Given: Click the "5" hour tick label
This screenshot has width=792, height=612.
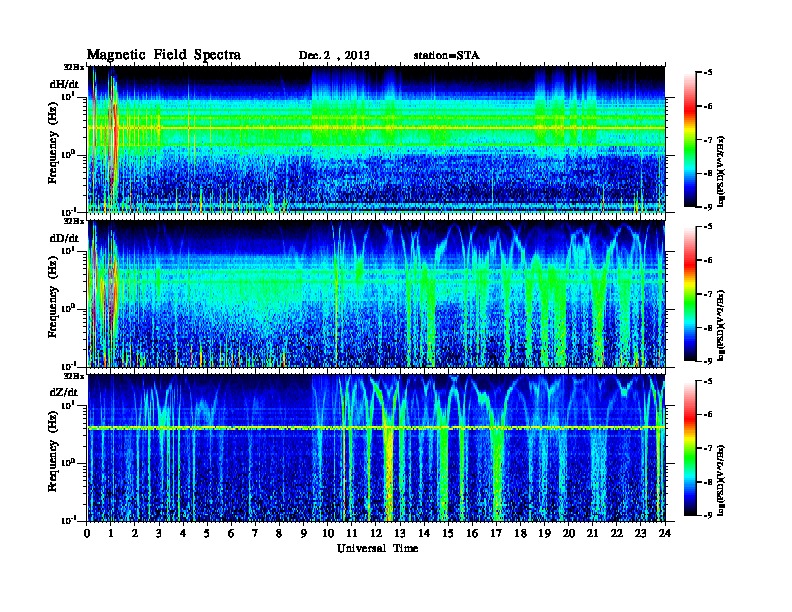Looking at the screenshot, I should pos(207,534).
